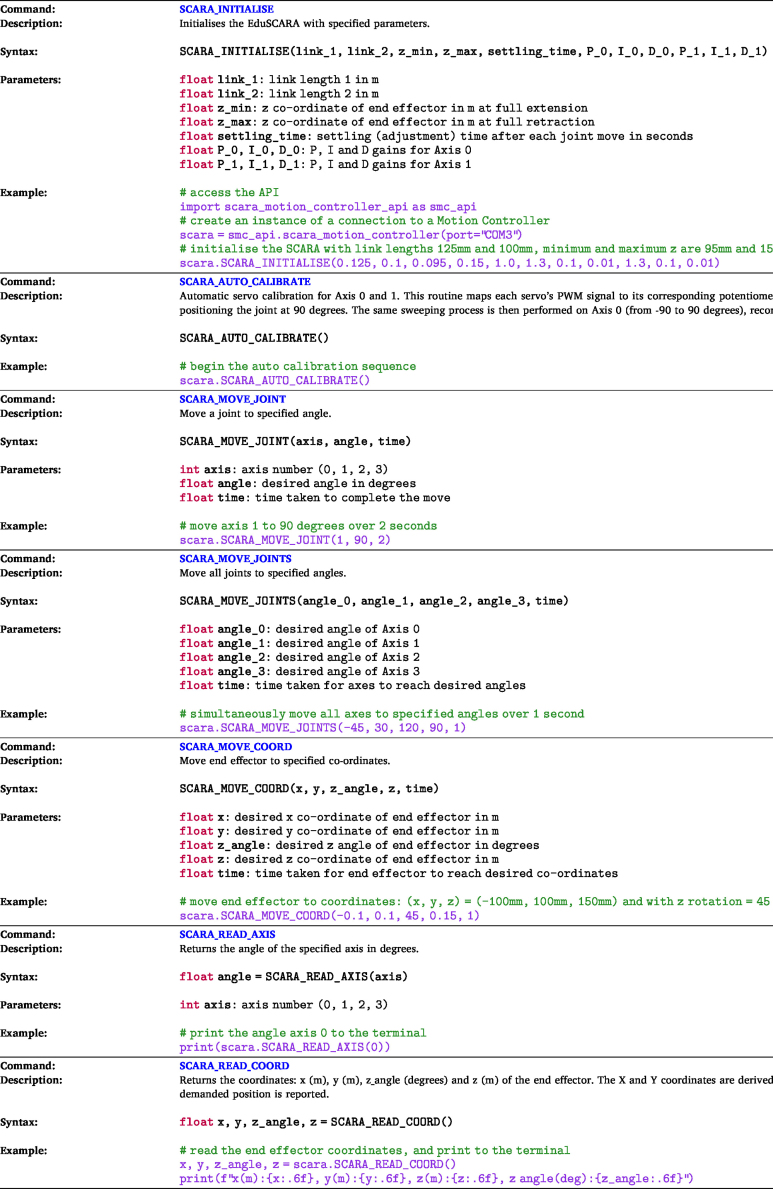Click '# simultaneously move all axes' comment
Screen dimensions: 773x1189
point(382,714)
